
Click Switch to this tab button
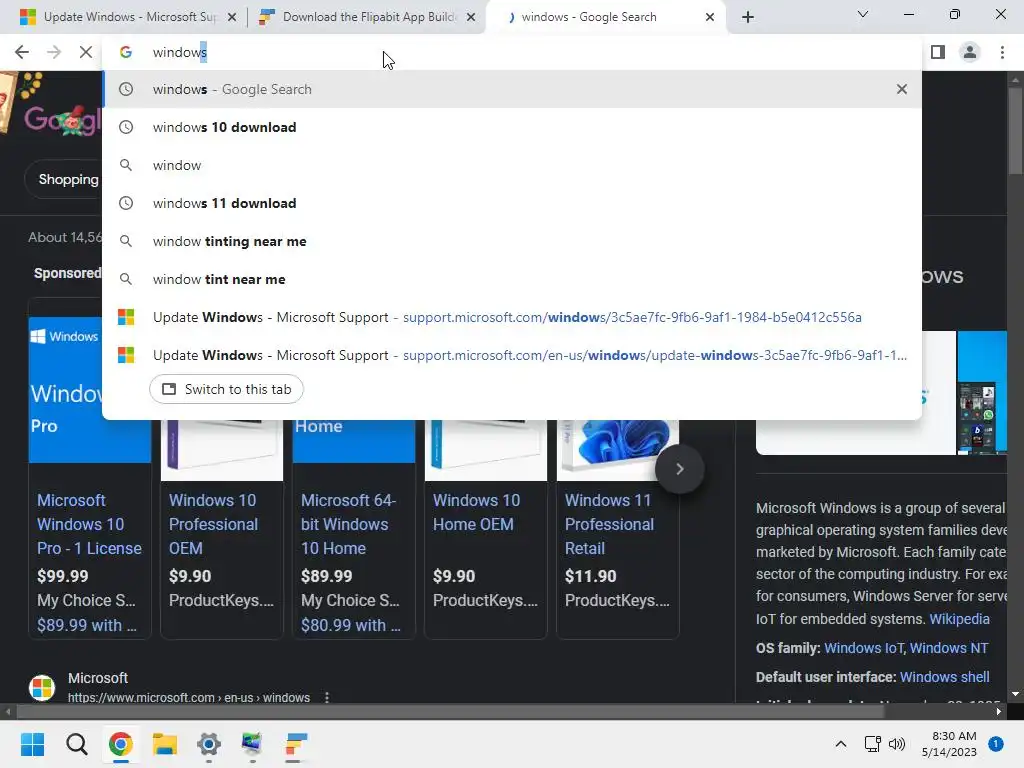pyautogui.click(x=226, y=389)
